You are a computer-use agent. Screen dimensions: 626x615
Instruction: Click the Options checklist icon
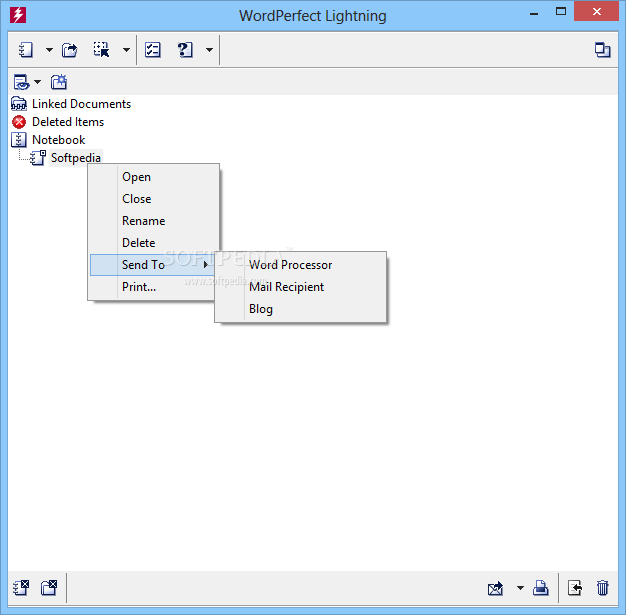pos(153,50)
